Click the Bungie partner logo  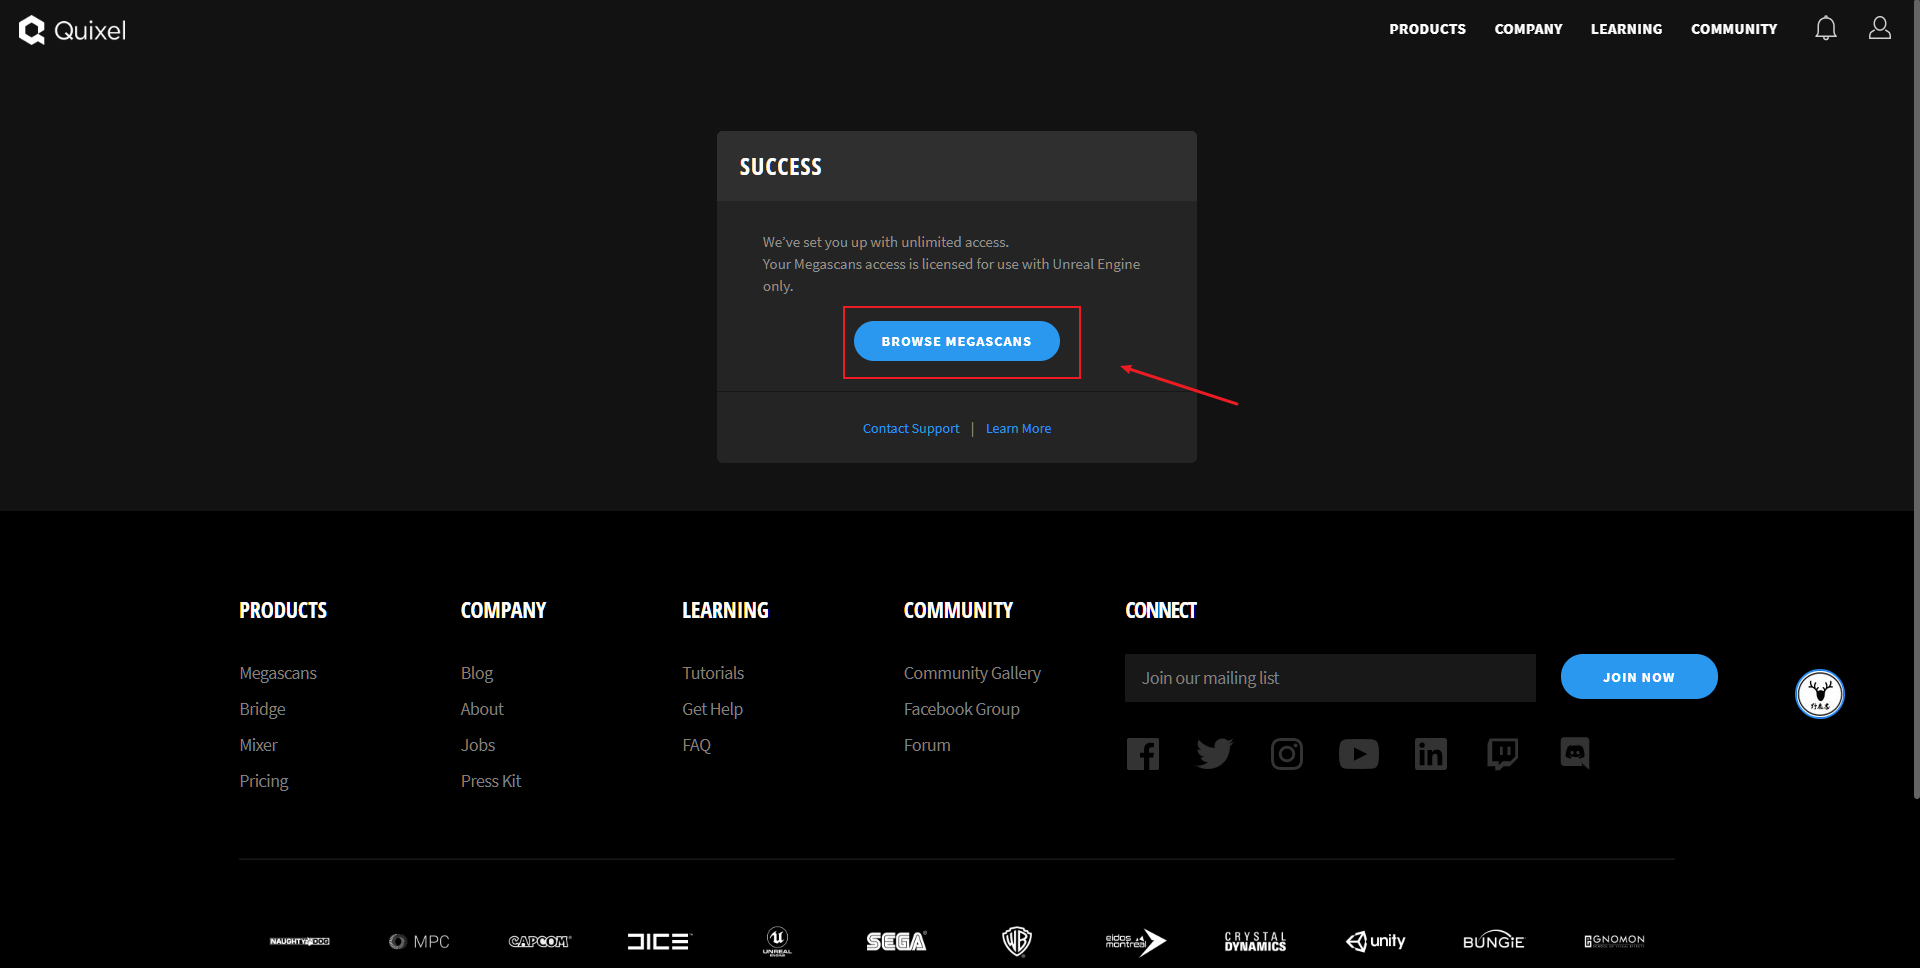[x=1494, y=941]
